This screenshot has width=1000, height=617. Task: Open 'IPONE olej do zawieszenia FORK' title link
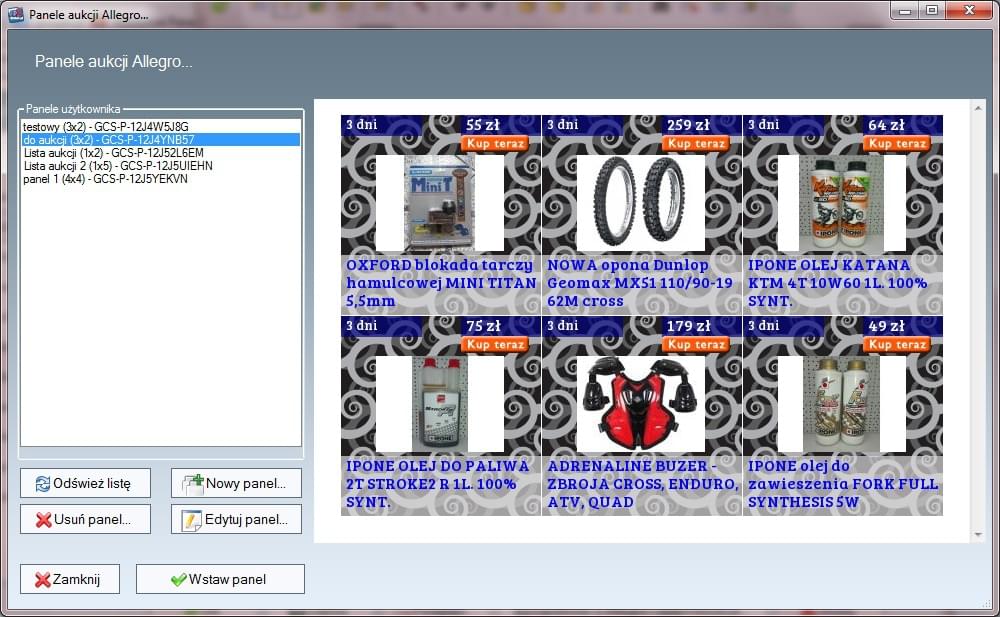coord(843,484)
